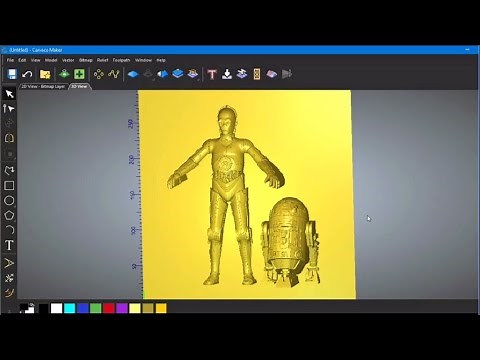Pick the pale yellow colour swatch
The image size is (480, 360).
pos(135,308)
